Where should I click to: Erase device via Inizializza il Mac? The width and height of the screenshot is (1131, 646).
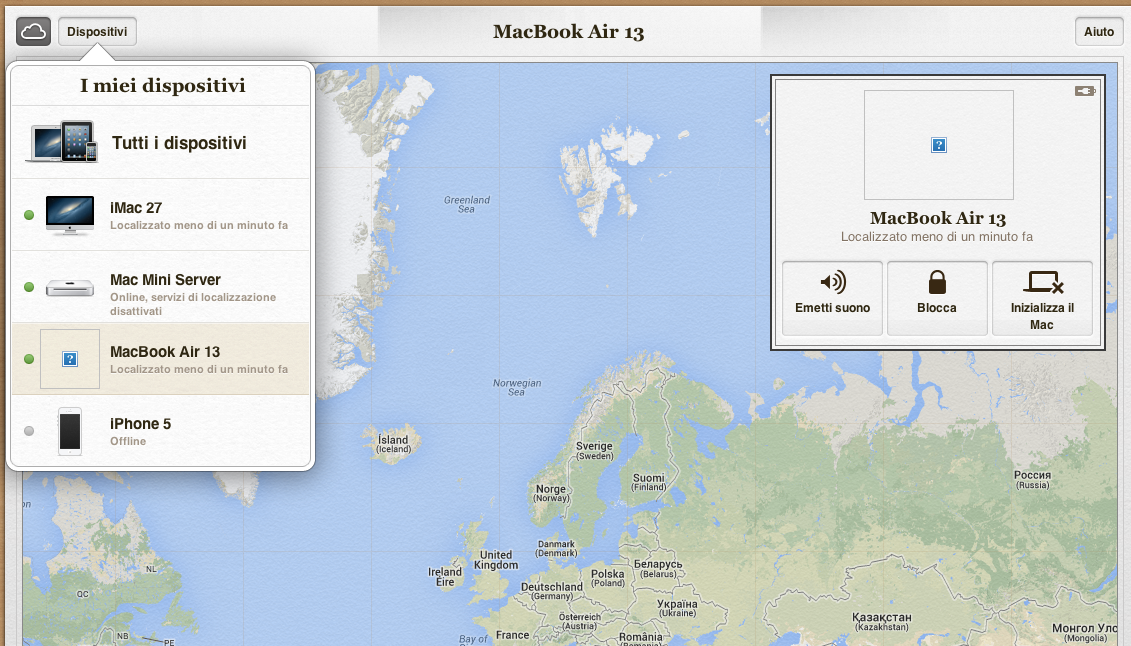coord(1042,298)
